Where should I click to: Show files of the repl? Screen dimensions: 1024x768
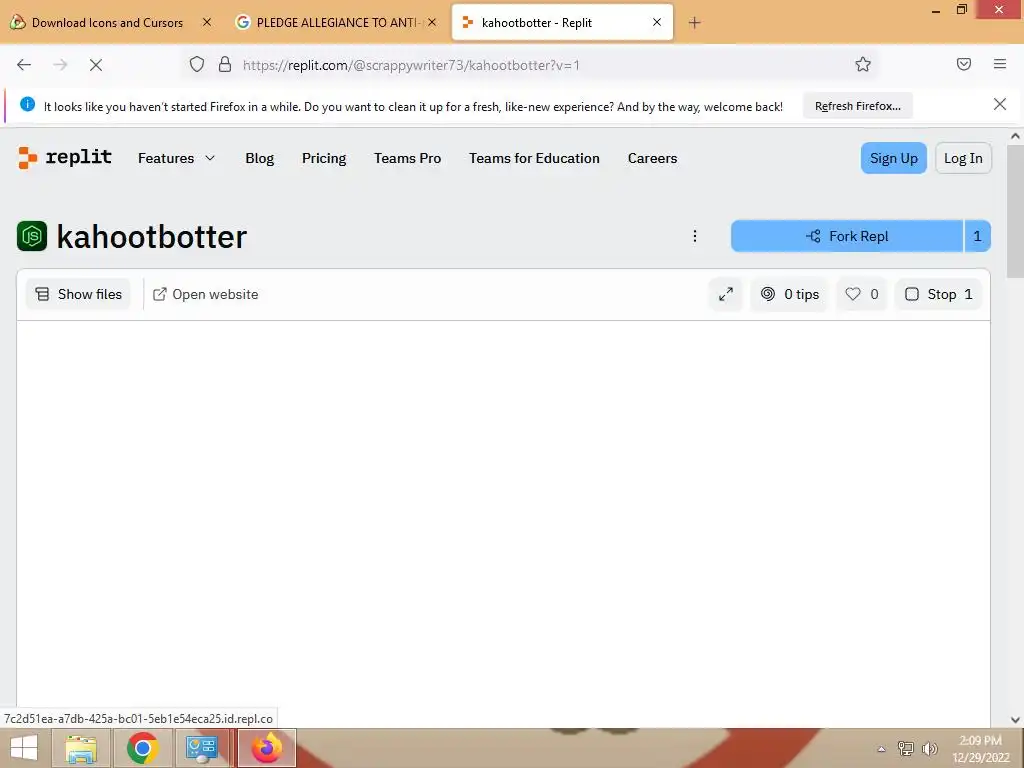[x=78, y=295]
